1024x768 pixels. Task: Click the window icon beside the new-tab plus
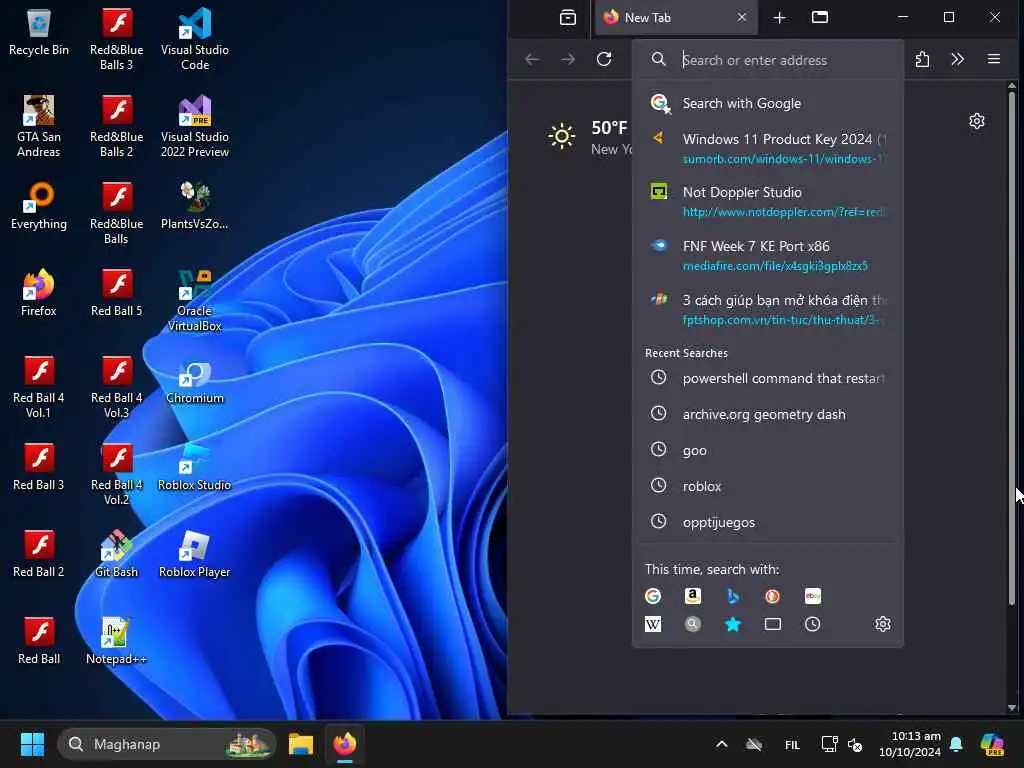tap(820, 18)
